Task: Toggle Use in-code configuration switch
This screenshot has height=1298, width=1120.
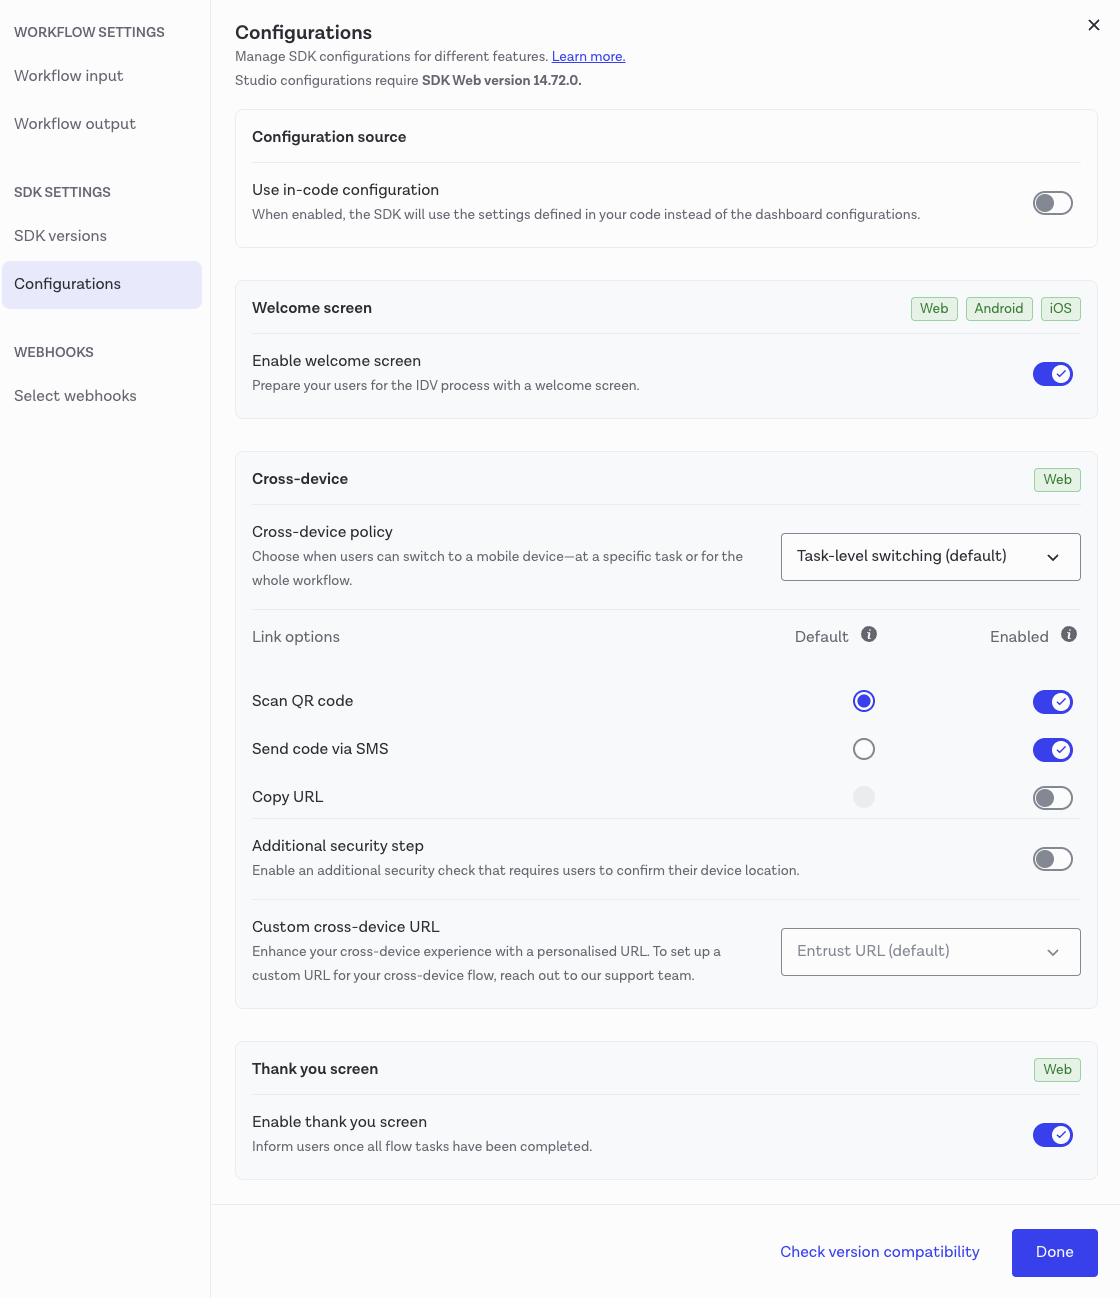Action: 1053,203
